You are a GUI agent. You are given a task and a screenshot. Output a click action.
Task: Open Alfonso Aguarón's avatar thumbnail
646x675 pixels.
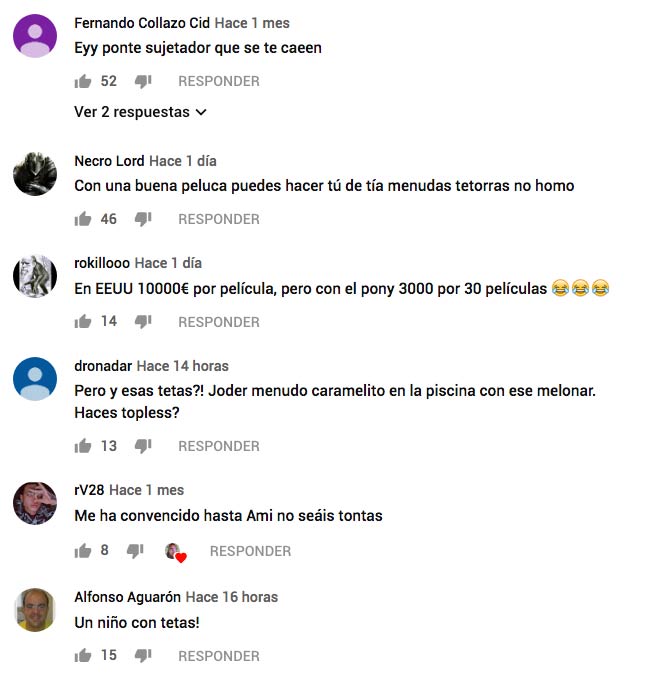[35, 610]
